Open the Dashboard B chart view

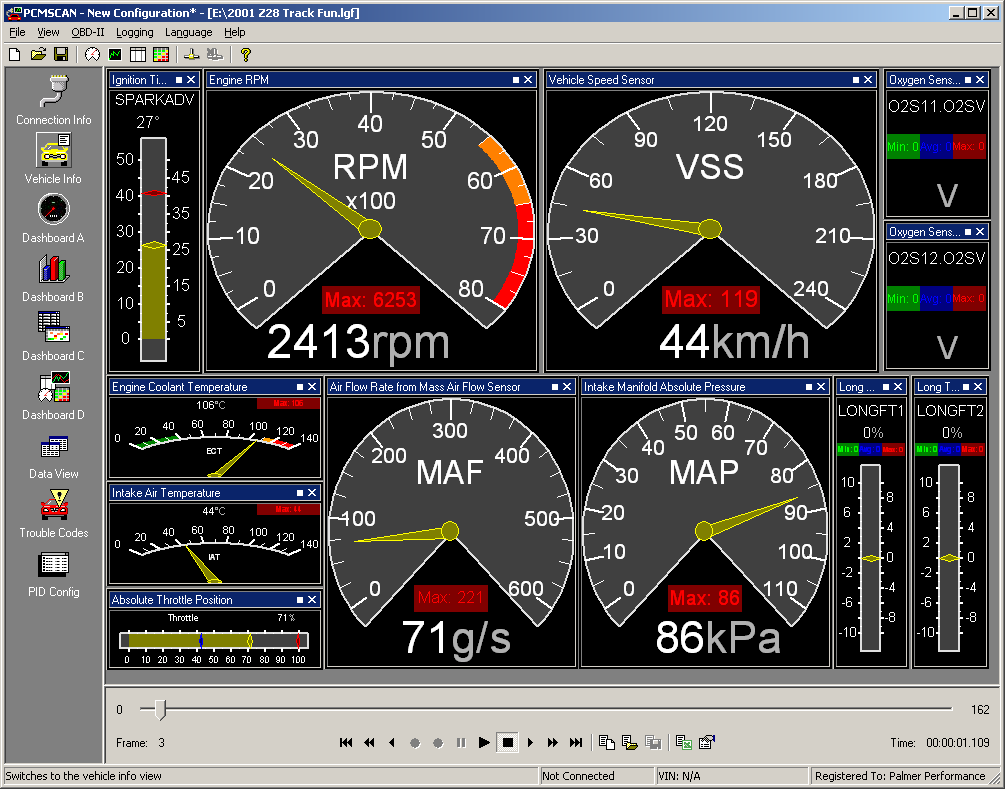(x=53, y=276)
